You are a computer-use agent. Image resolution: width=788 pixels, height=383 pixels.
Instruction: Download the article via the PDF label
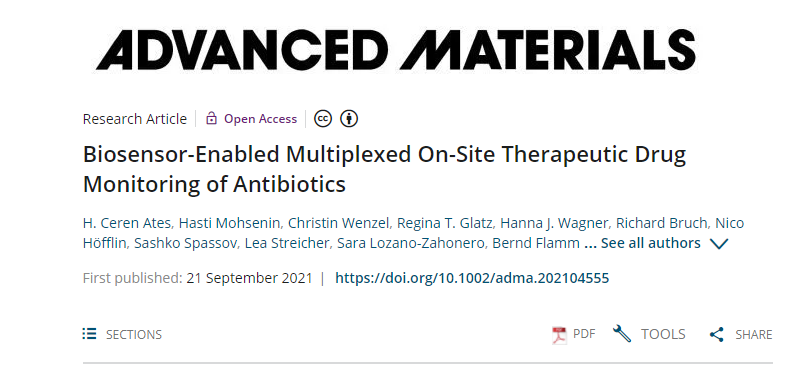pyautogui.click(x=584, y=334)
